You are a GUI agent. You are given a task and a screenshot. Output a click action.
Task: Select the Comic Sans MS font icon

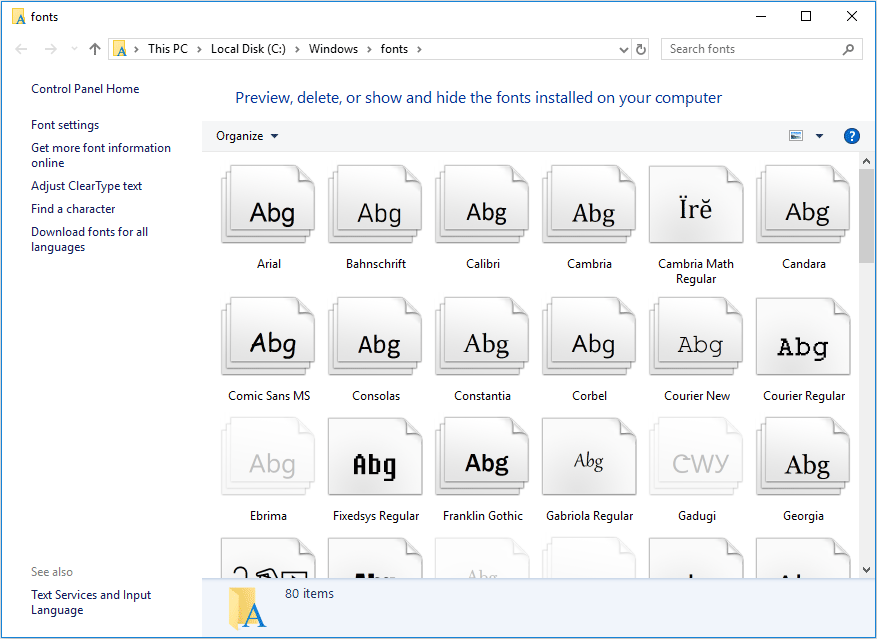tap(268, 336)
